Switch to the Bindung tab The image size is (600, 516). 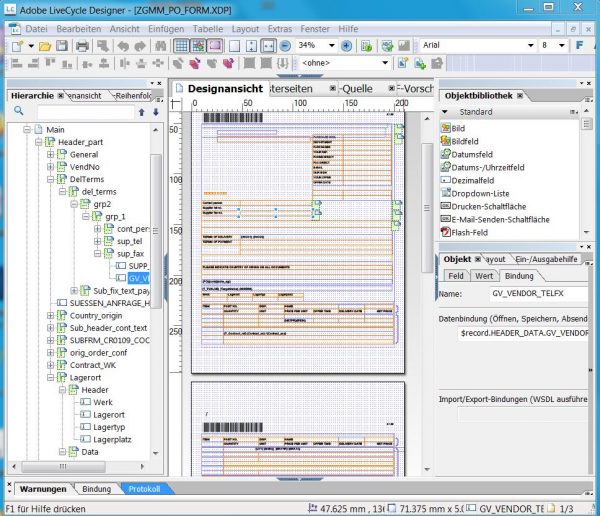[x=518, y=275]
